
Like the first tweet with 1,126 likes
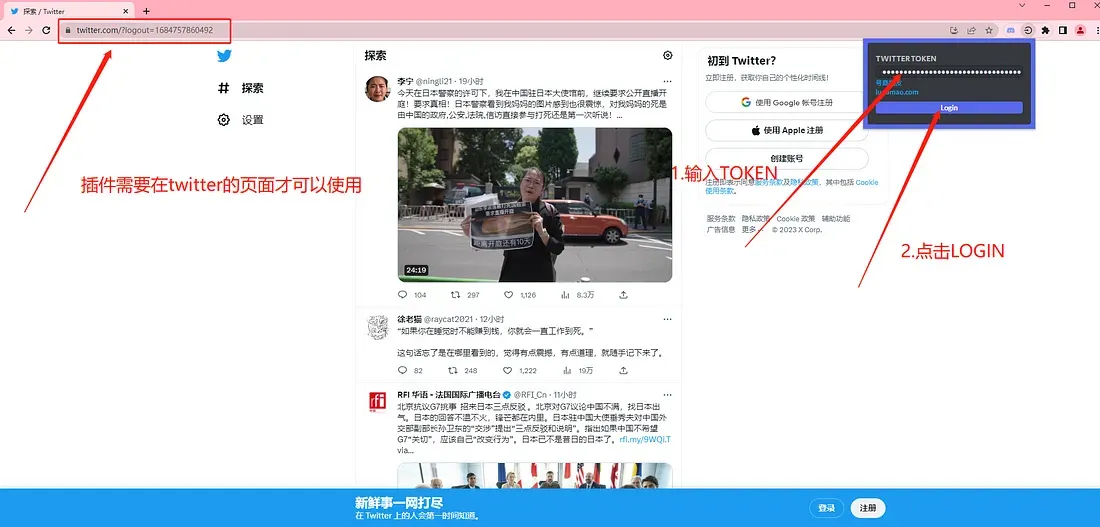[509, 295]
